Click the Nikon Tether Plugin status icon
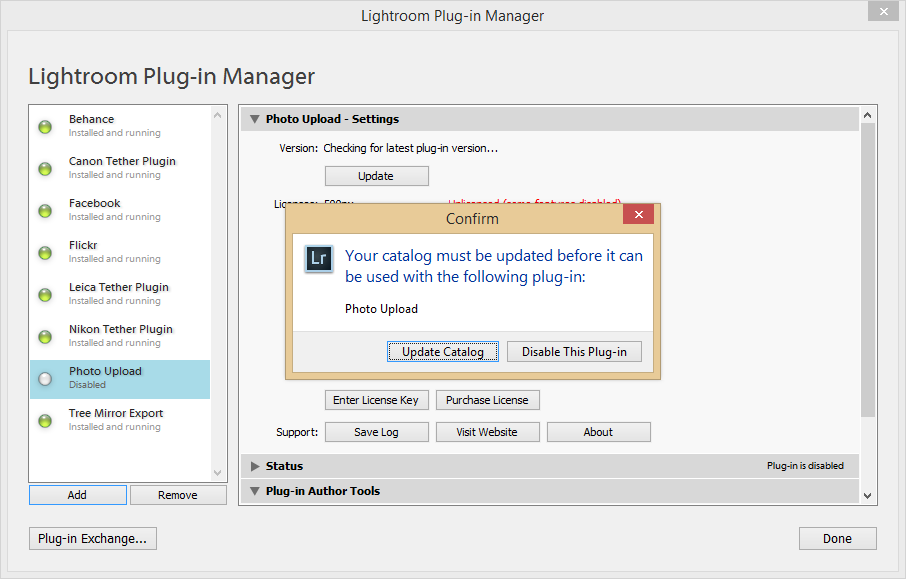The width and height of the screenshot is (906, 579). (45, 337)
